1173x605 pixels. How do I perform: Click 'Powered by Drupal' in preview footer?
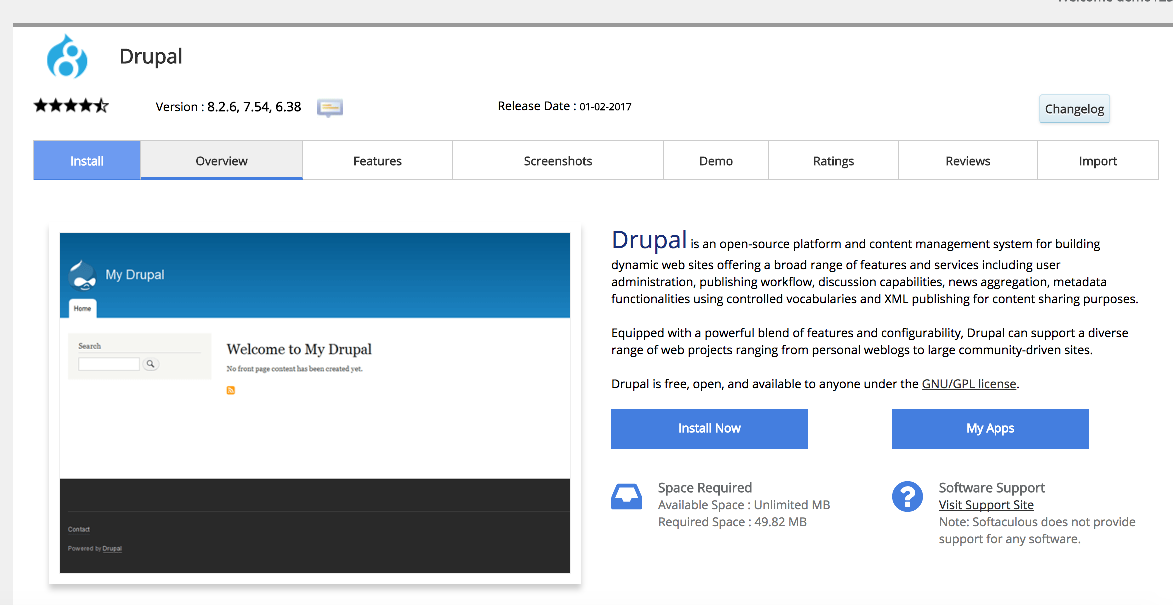[x=95, y=549]
